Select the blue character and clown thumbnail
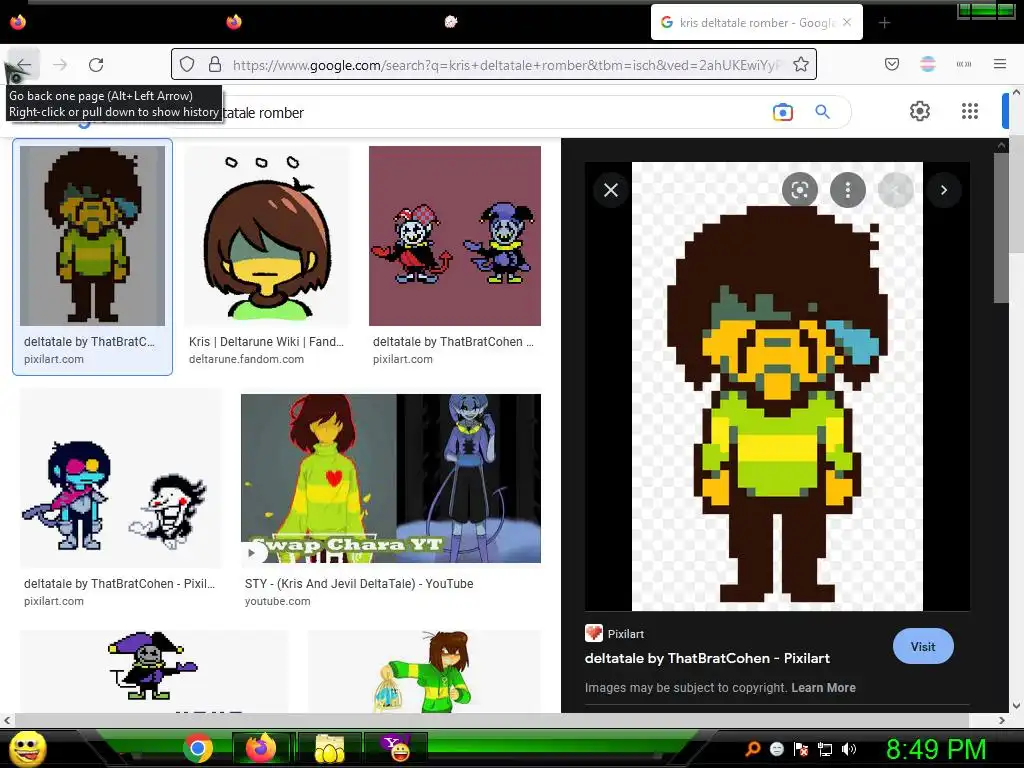Viewport: 1024px width, 768px height. pyautogui.click(x=121, y=478)
